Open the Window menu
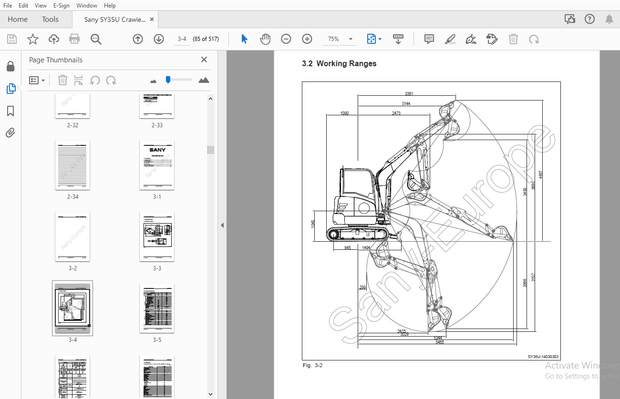Screen dimensions: 620x399 click(x=87, y=6)
